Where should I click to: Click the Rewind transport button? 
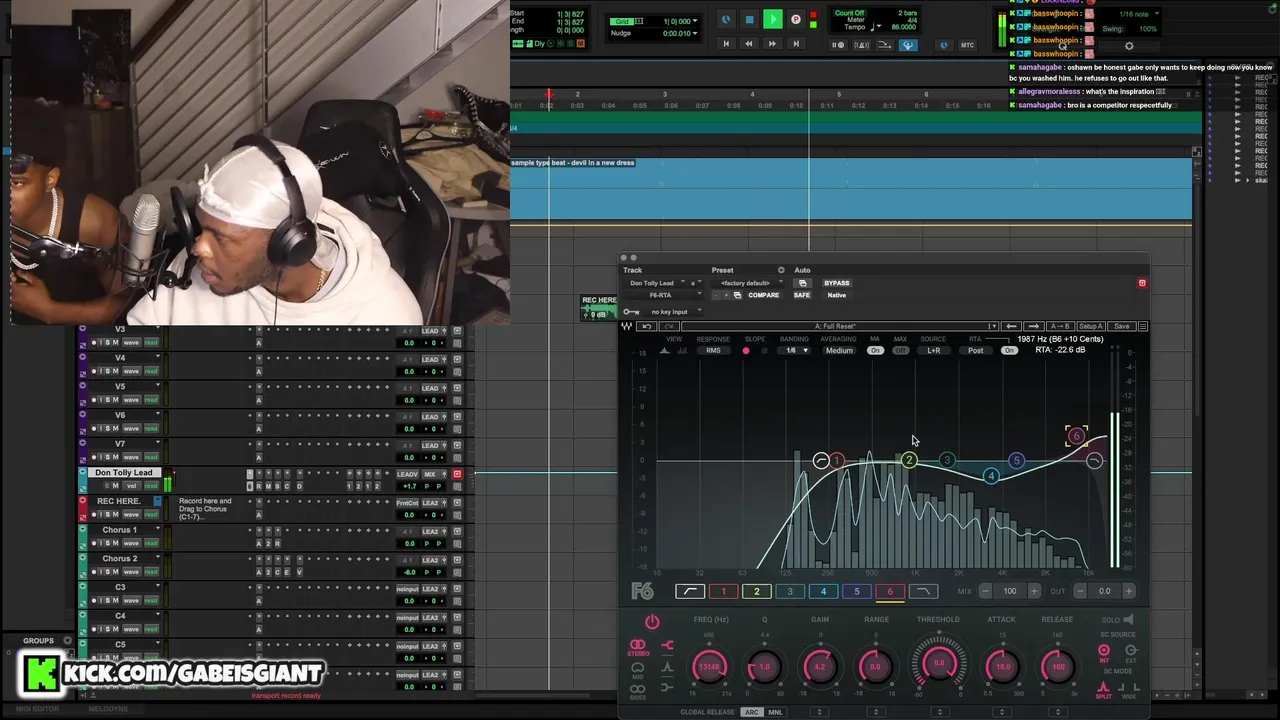(x=748, y=44)
